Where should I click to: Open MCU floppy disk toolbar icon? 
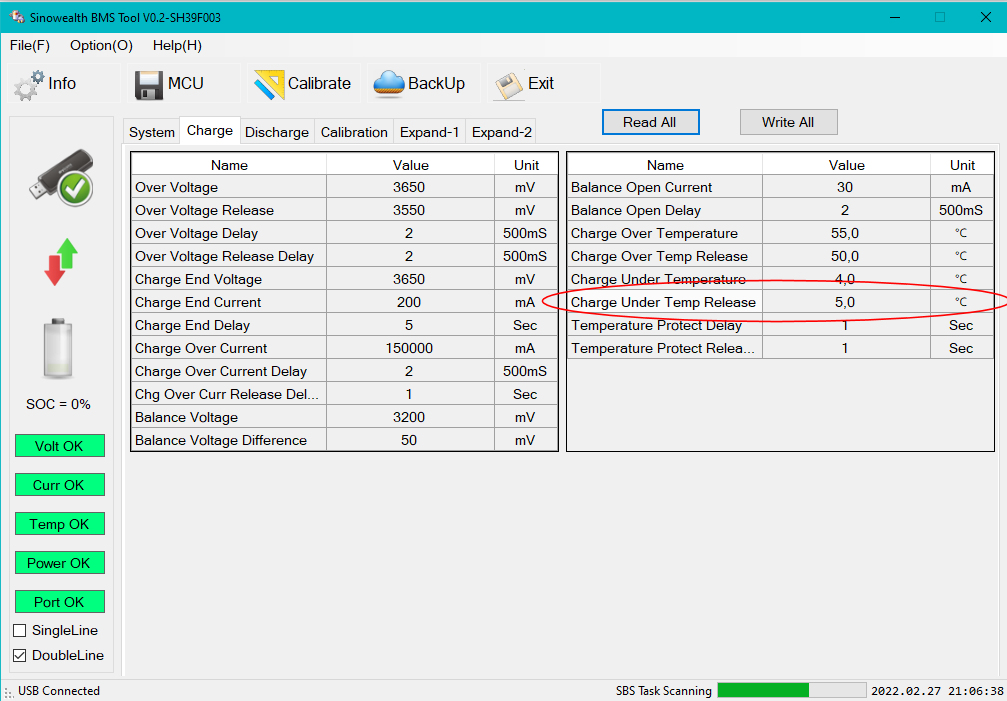tap(149, 84)
